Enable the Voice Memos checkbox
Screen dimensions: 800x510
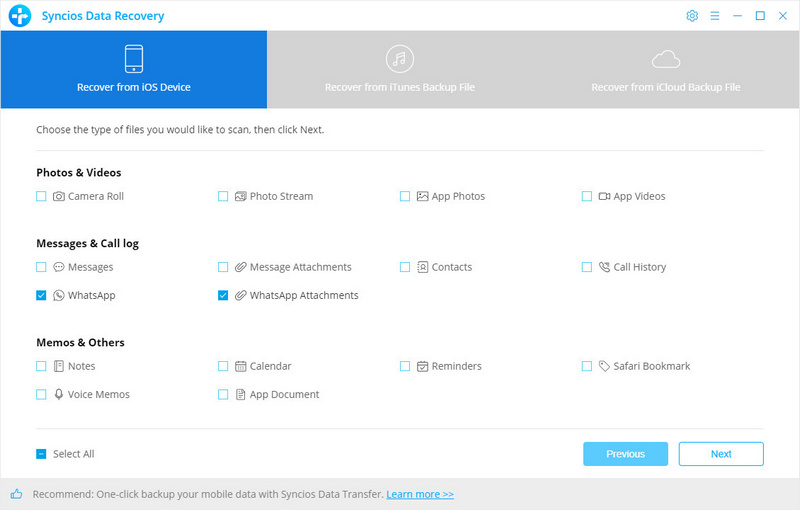pos(41,394)
